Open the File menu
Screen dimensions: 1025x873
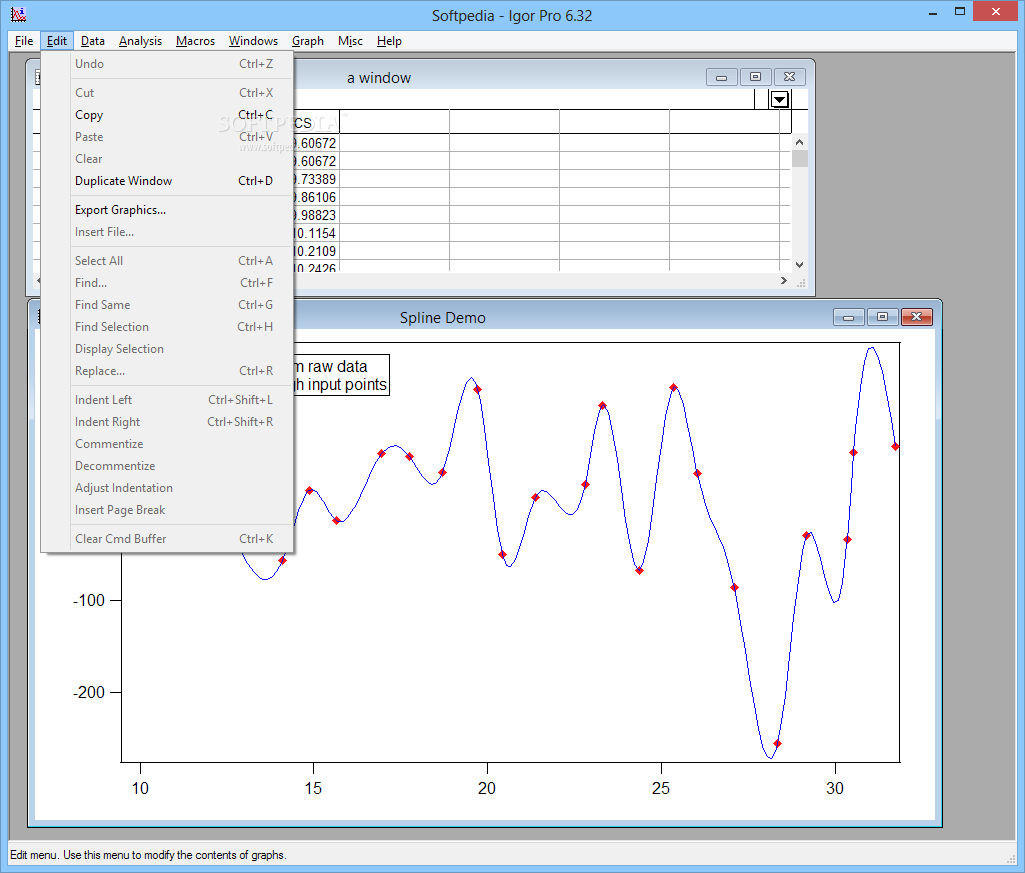(24, 41)
